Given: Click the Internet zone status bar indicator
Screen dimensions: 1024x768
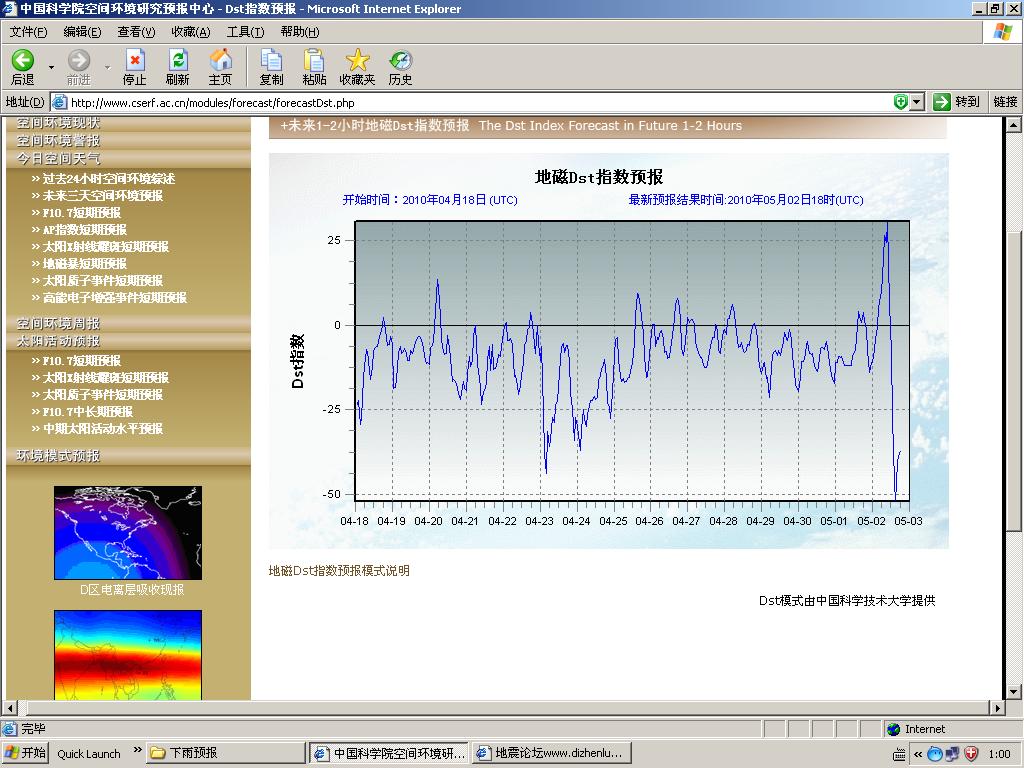Looking at the screenshot, I should [916, 729].
